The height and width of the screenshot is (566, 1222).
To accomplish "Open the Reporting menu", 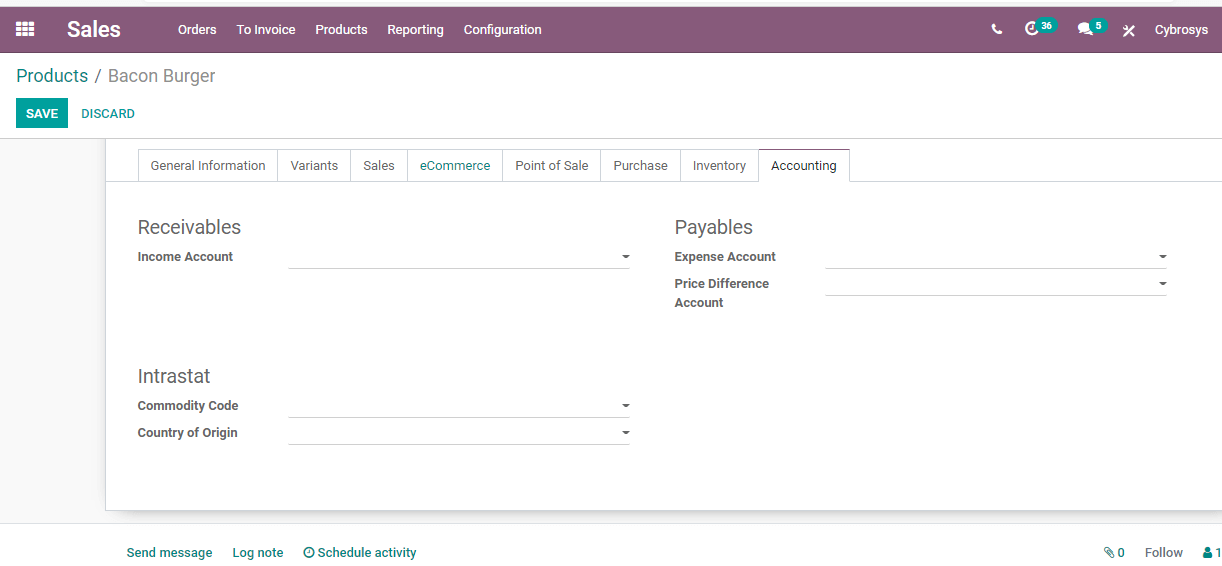I will (x=415, y=30).
